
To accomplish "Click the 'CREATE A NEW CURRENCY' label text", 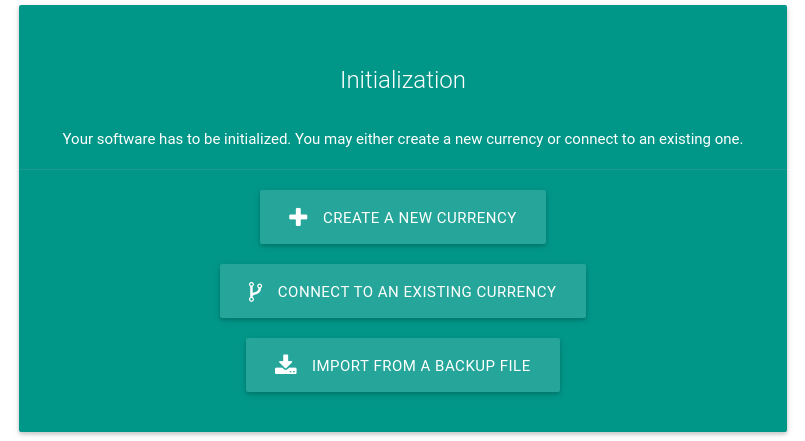I will click(419, 218).
